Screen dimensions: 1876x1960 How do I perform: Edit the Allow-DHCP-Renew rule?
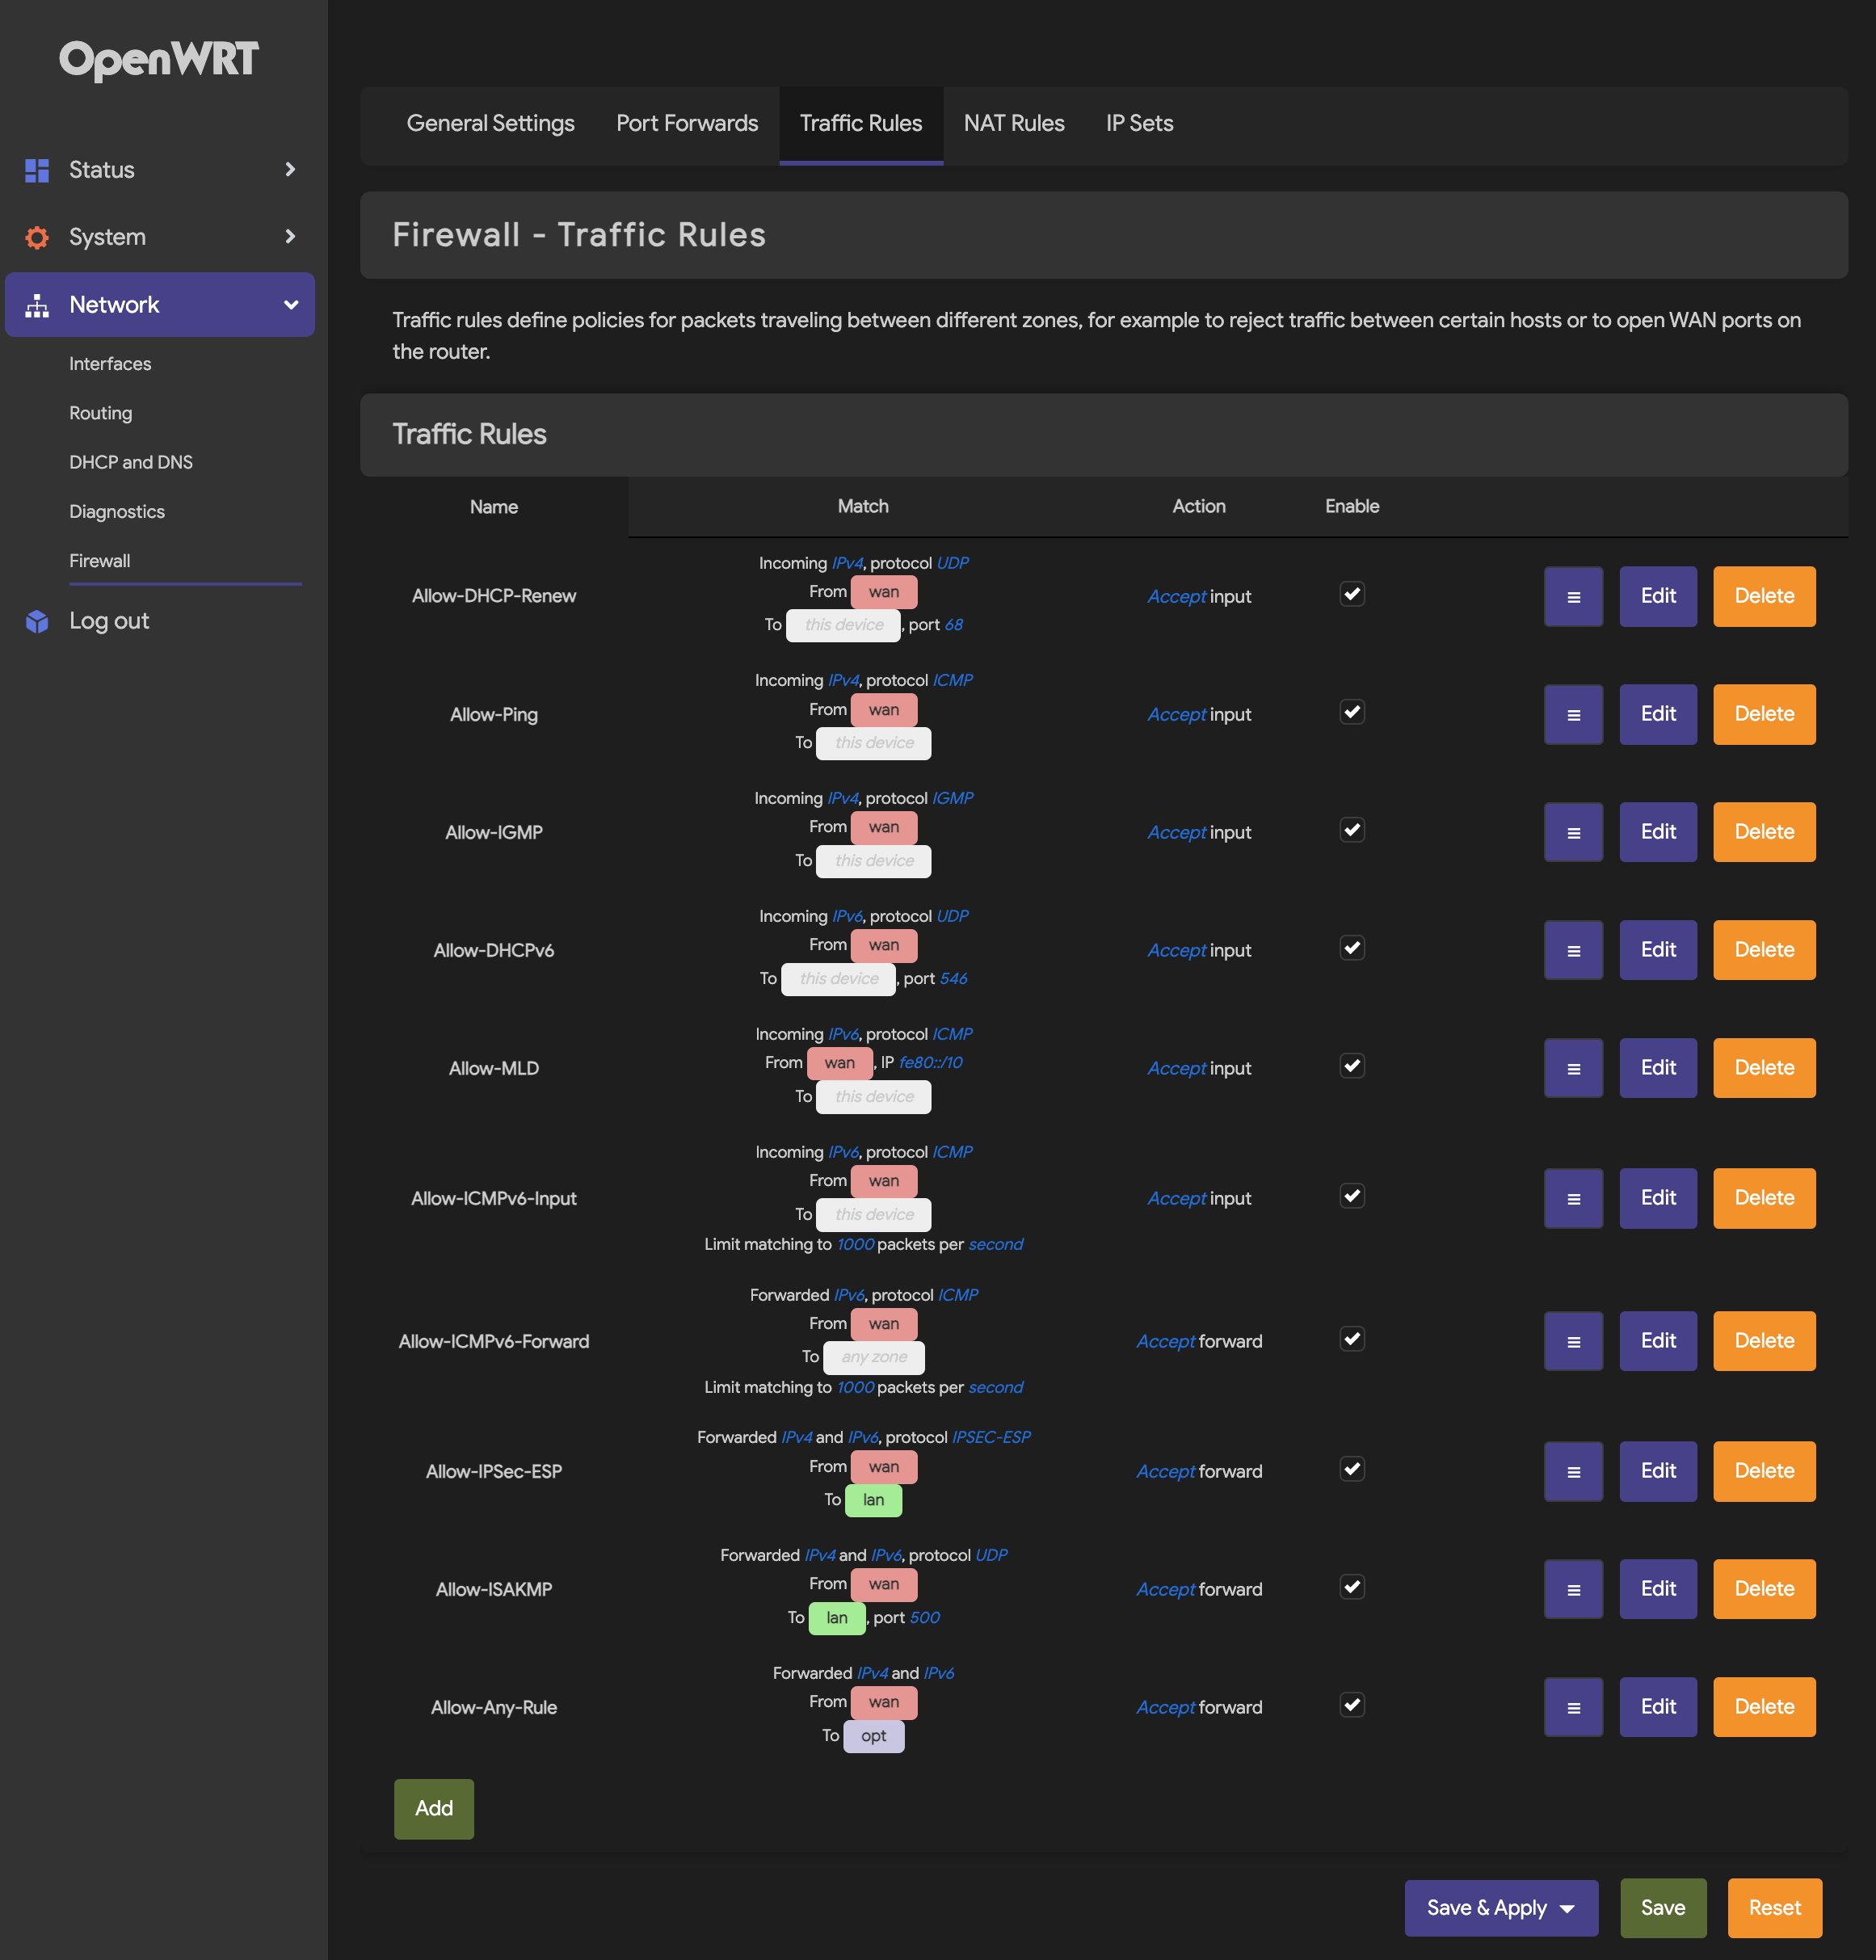[1658, 596]
